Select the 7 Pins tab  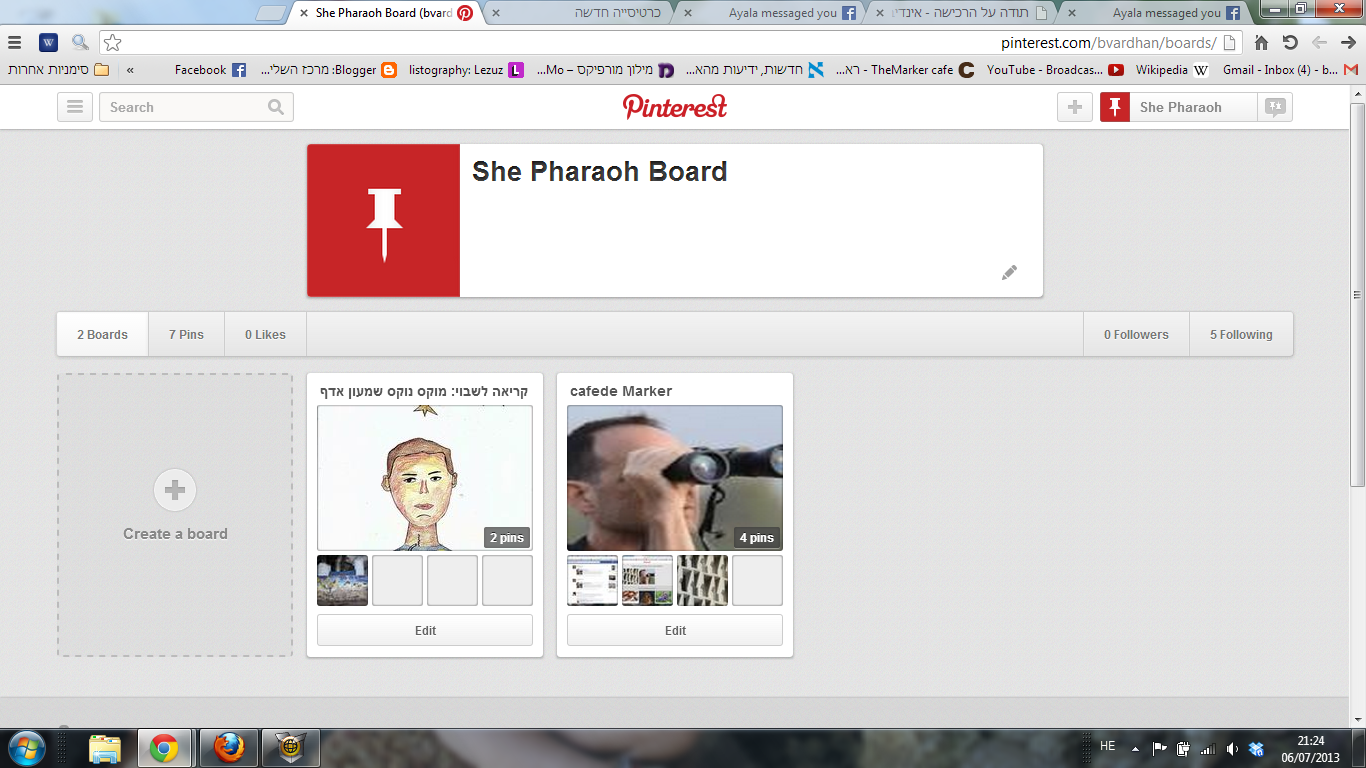pyautogui.click(x=186, y=334)
